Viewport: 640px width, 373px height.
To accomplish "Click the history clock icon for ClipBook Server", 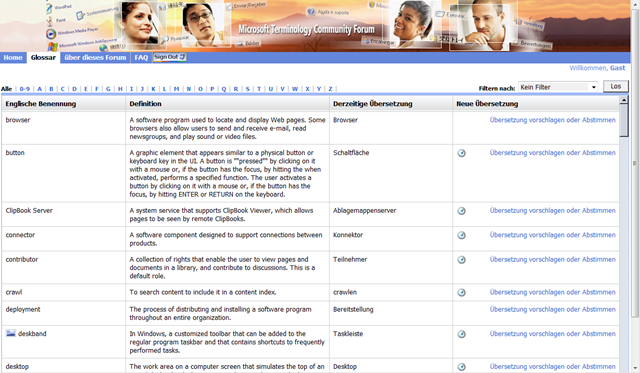I will 461,211.
